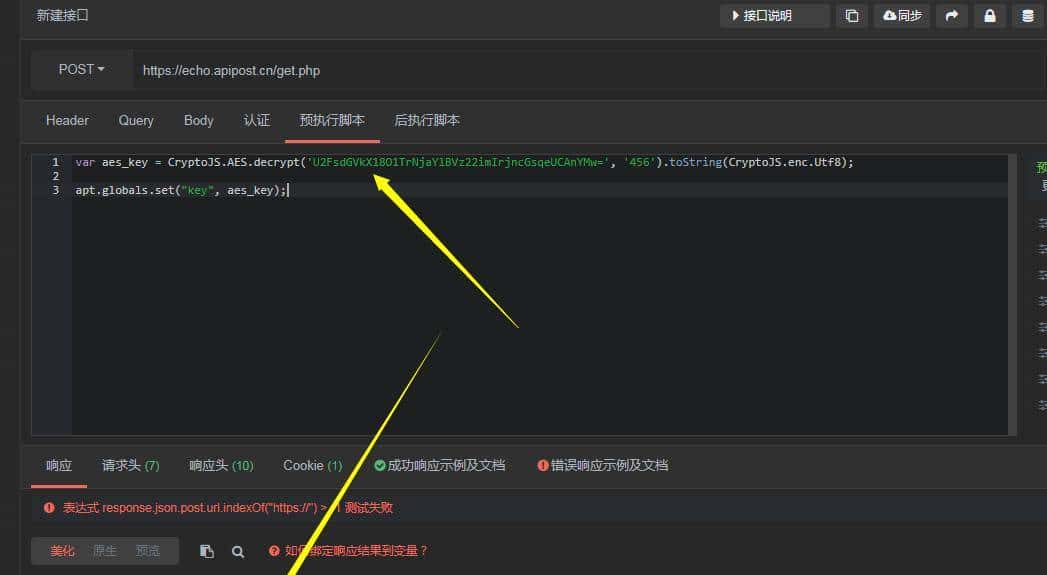Click the 同步 cloud sync button
The width and height of the screenshot is (1047, 575).
pos(901,15)
